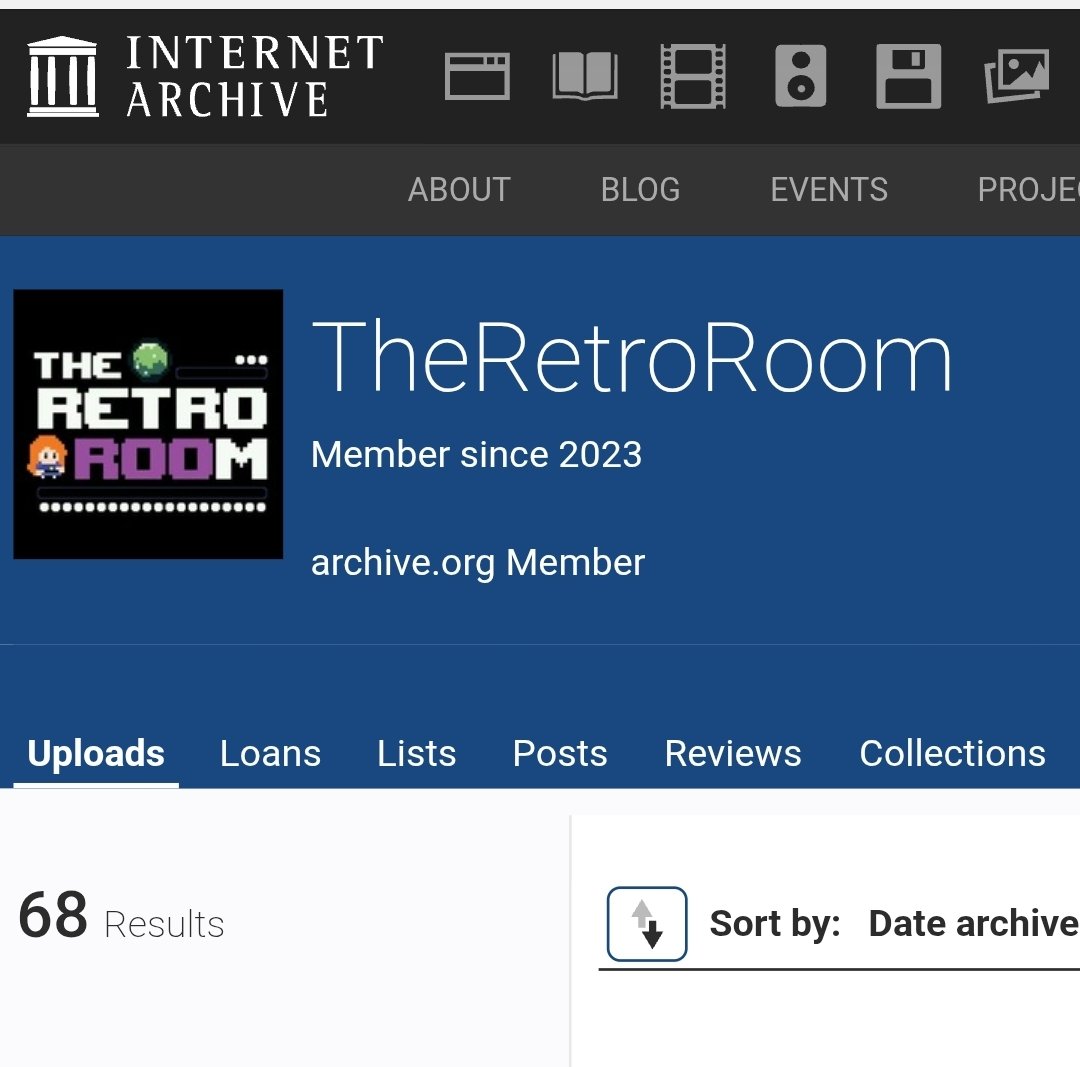The width and height of the screenshot is (1080, 1067).
Task: Go to the EVENTS page
Action: click(829, 189)
